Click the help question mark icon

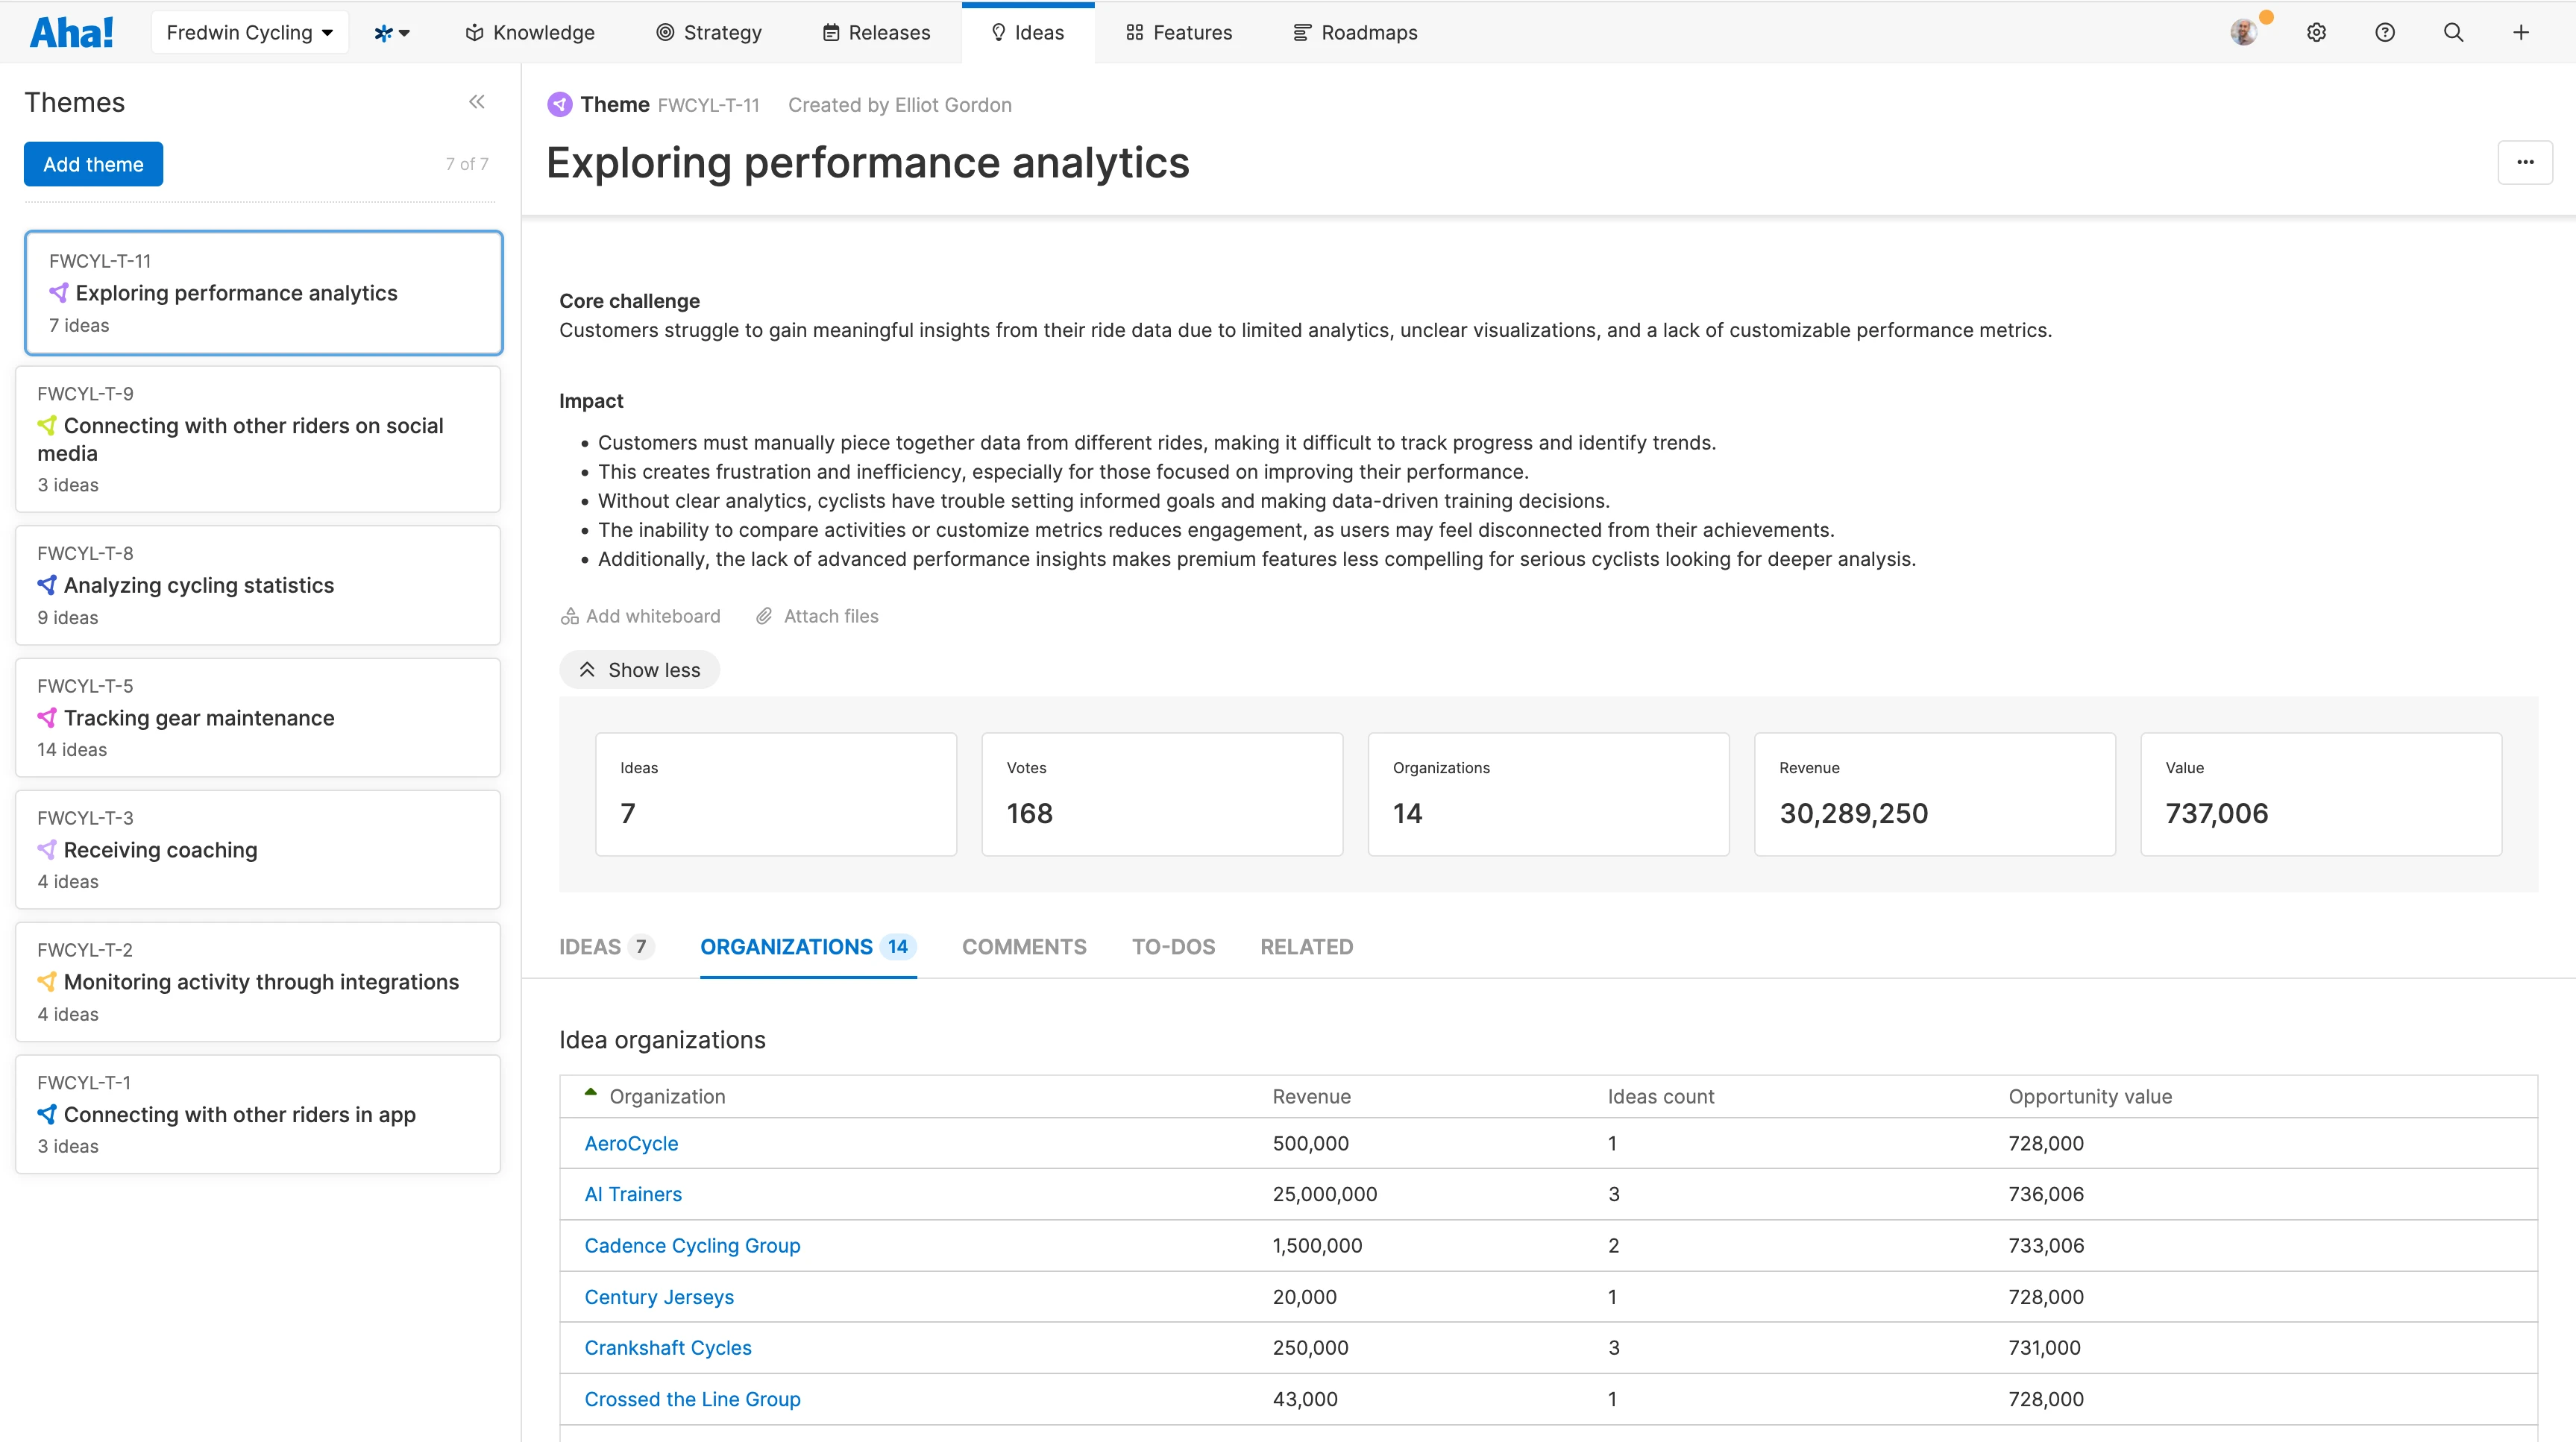click(x=2385, y=33)
